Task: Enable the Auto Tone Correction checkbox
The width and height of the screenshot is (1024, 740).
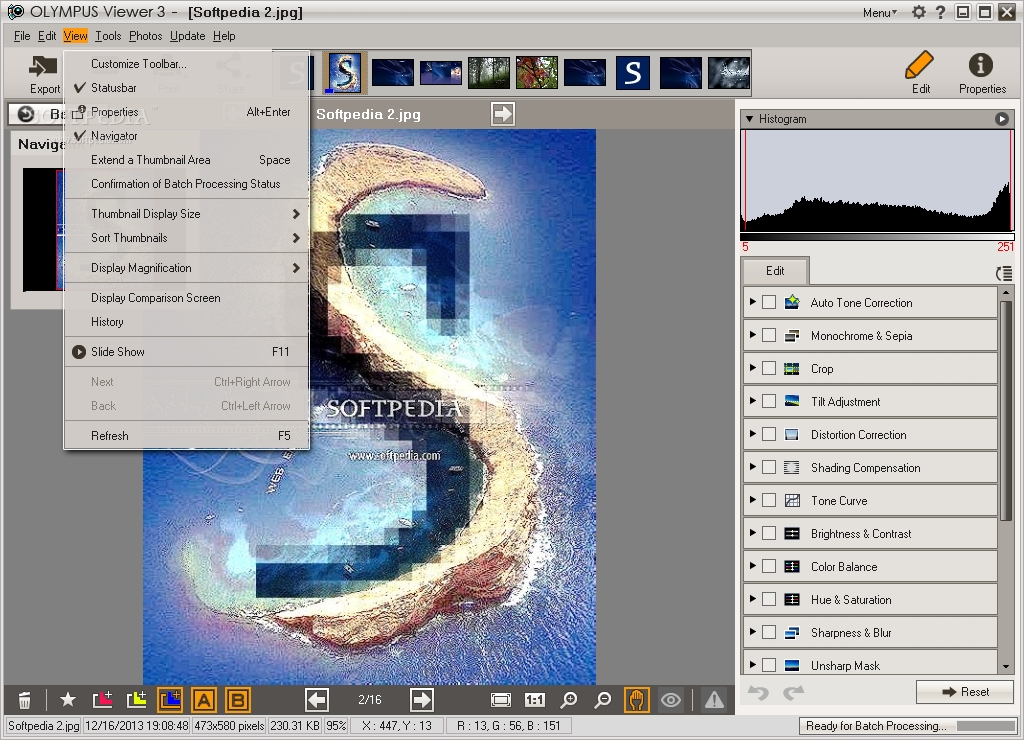Action: click(x=769, y=302)
